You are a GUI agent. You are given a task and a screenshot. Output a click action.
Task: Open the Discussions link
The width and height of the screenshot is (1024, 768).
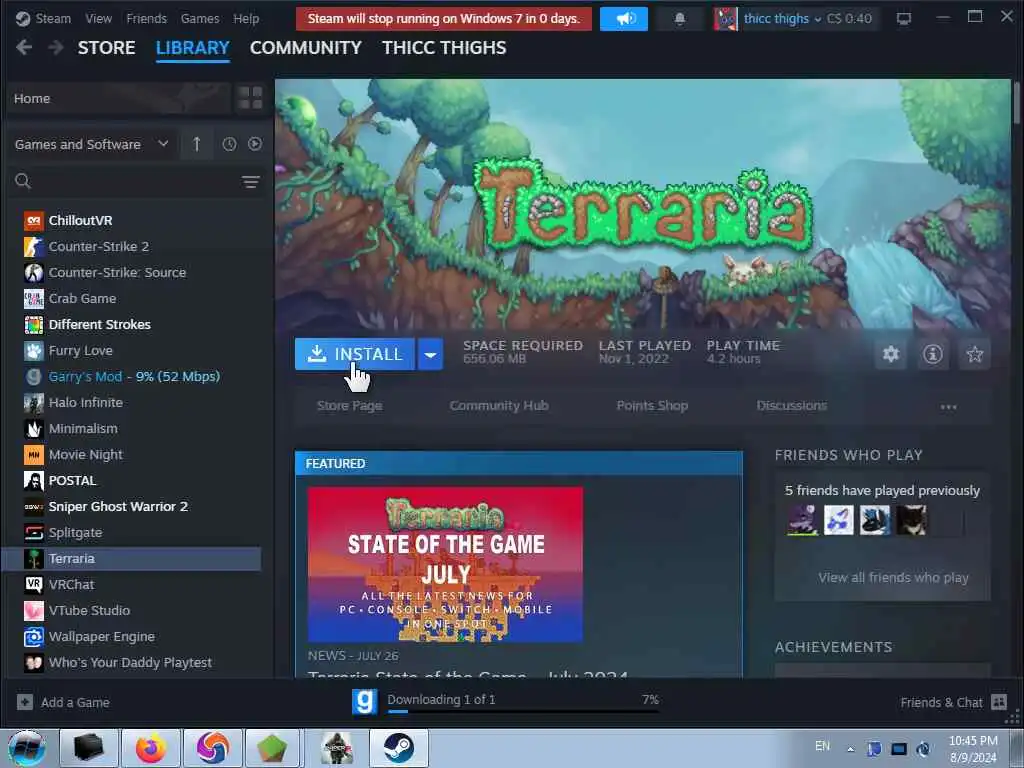792,406
